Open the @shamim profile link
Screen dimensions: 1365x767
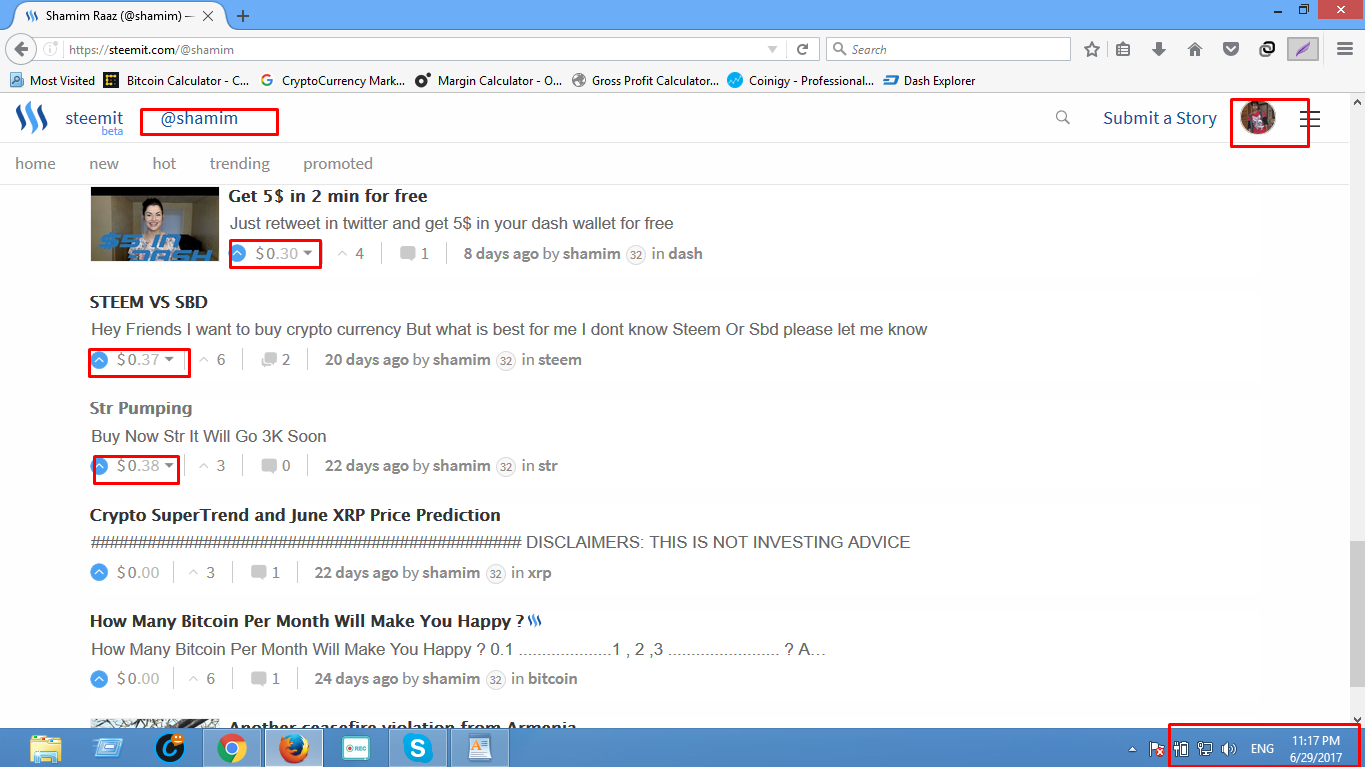click(200, 119)
